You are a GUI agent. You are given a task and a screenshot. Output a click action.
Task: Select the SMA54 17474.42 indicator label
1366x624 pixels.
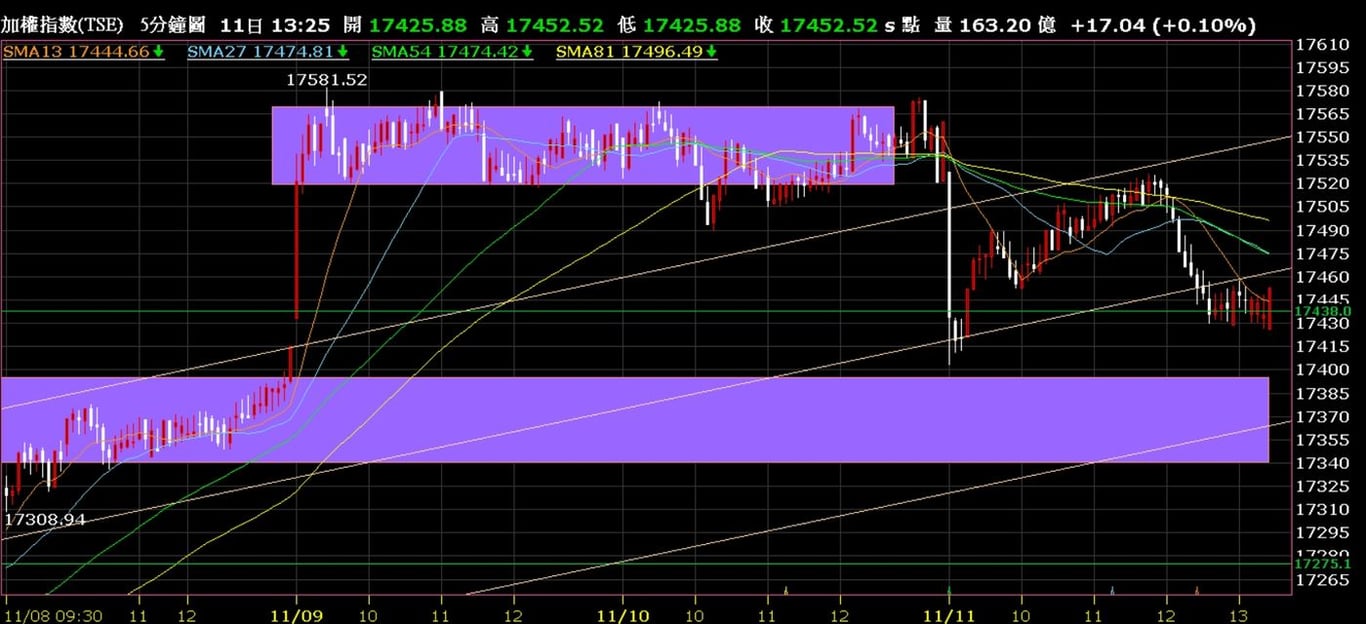[452, 51]
